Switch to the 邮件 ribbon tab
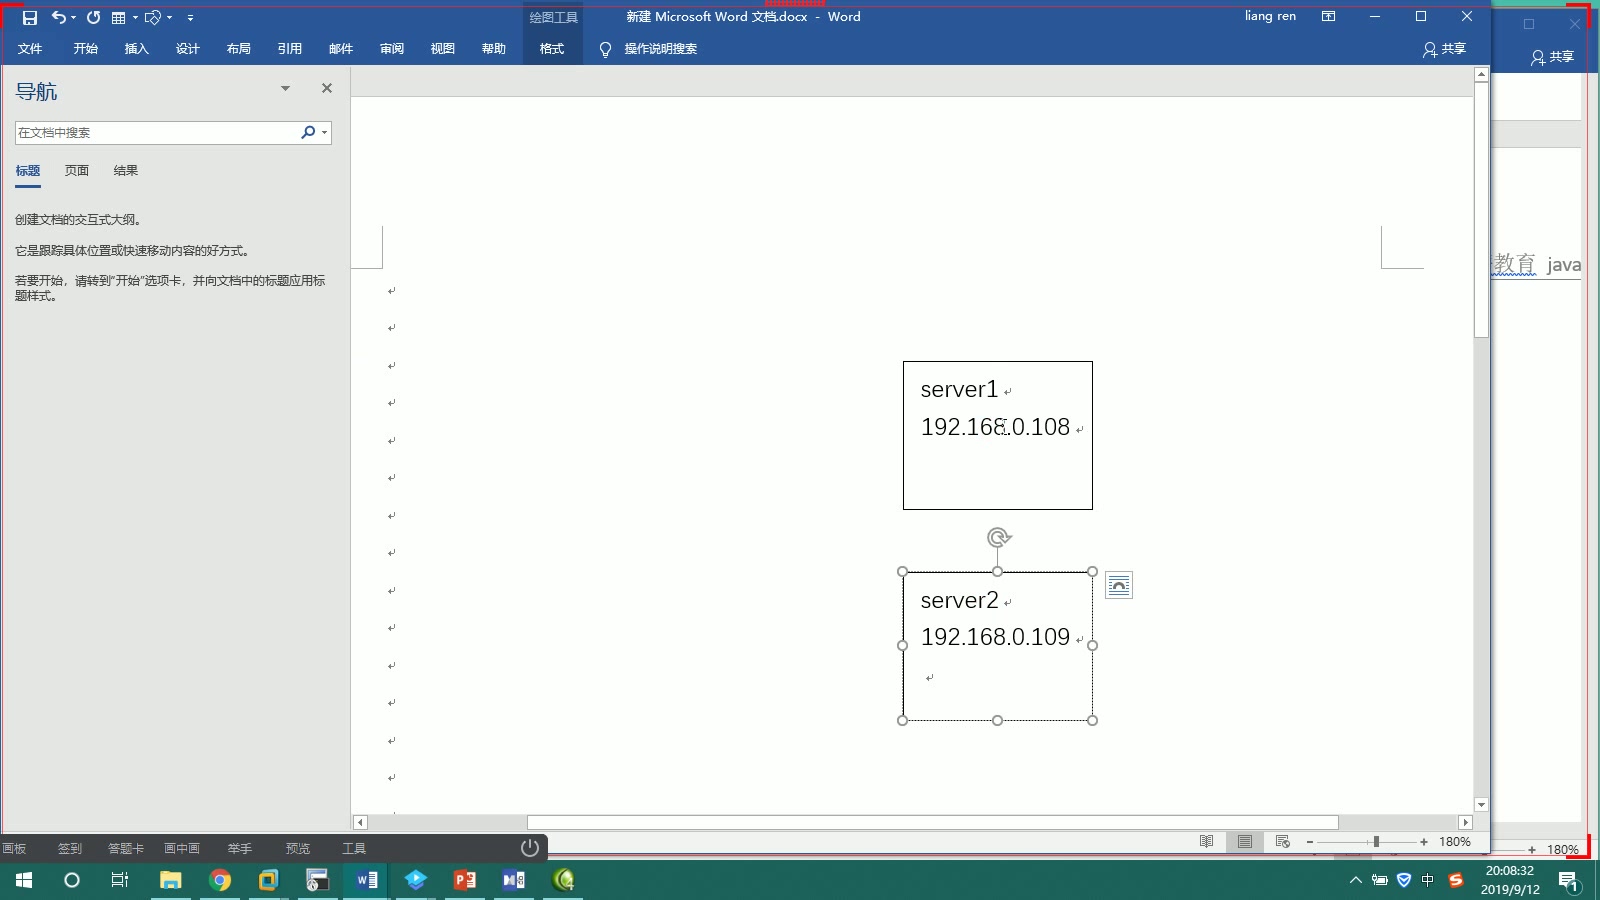The width and height of the screenshot is (1600, 900). click(341, 49)
